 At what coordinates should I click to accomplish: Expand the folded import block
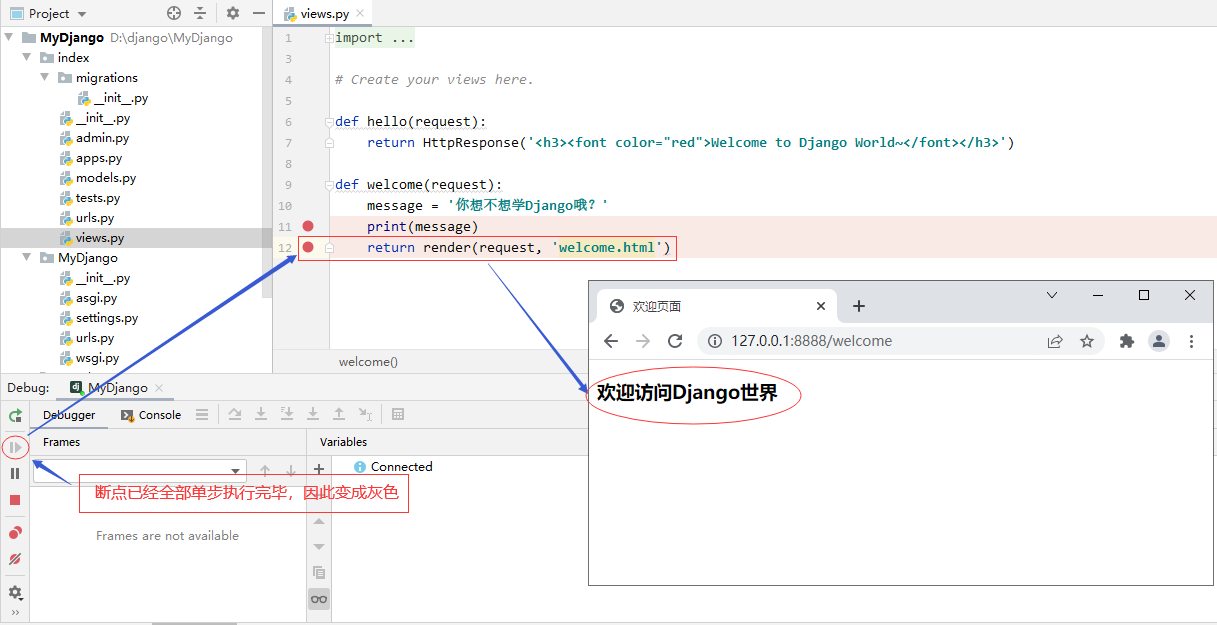[x=329, y=38]
